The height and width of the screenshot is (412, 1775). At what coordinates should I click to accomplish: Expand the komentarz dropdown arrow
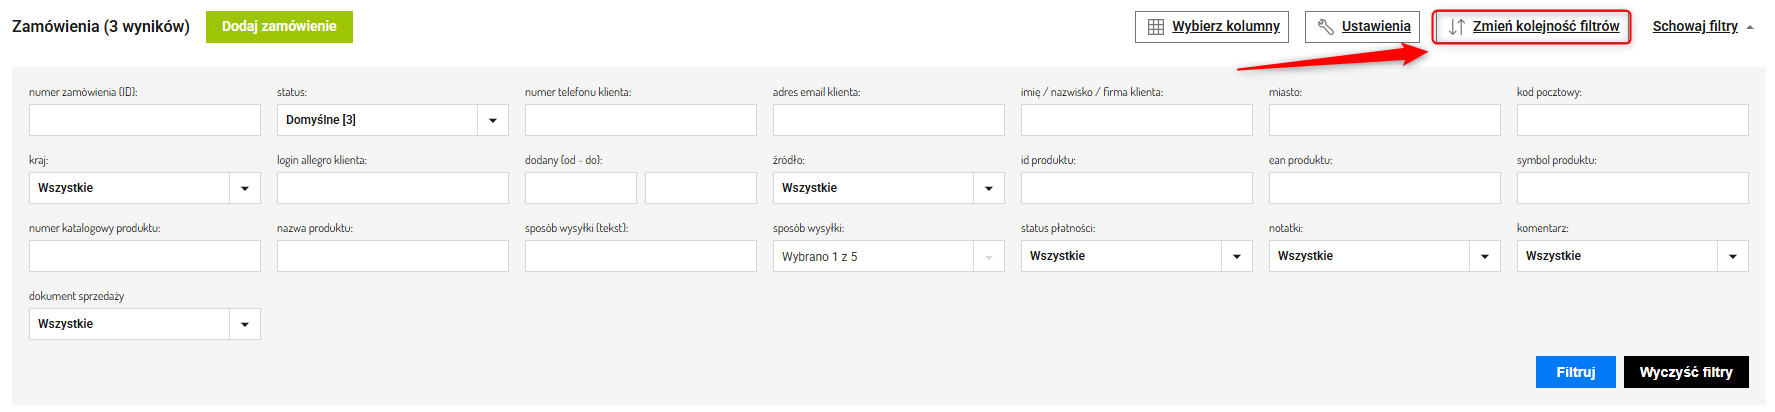1733,257
